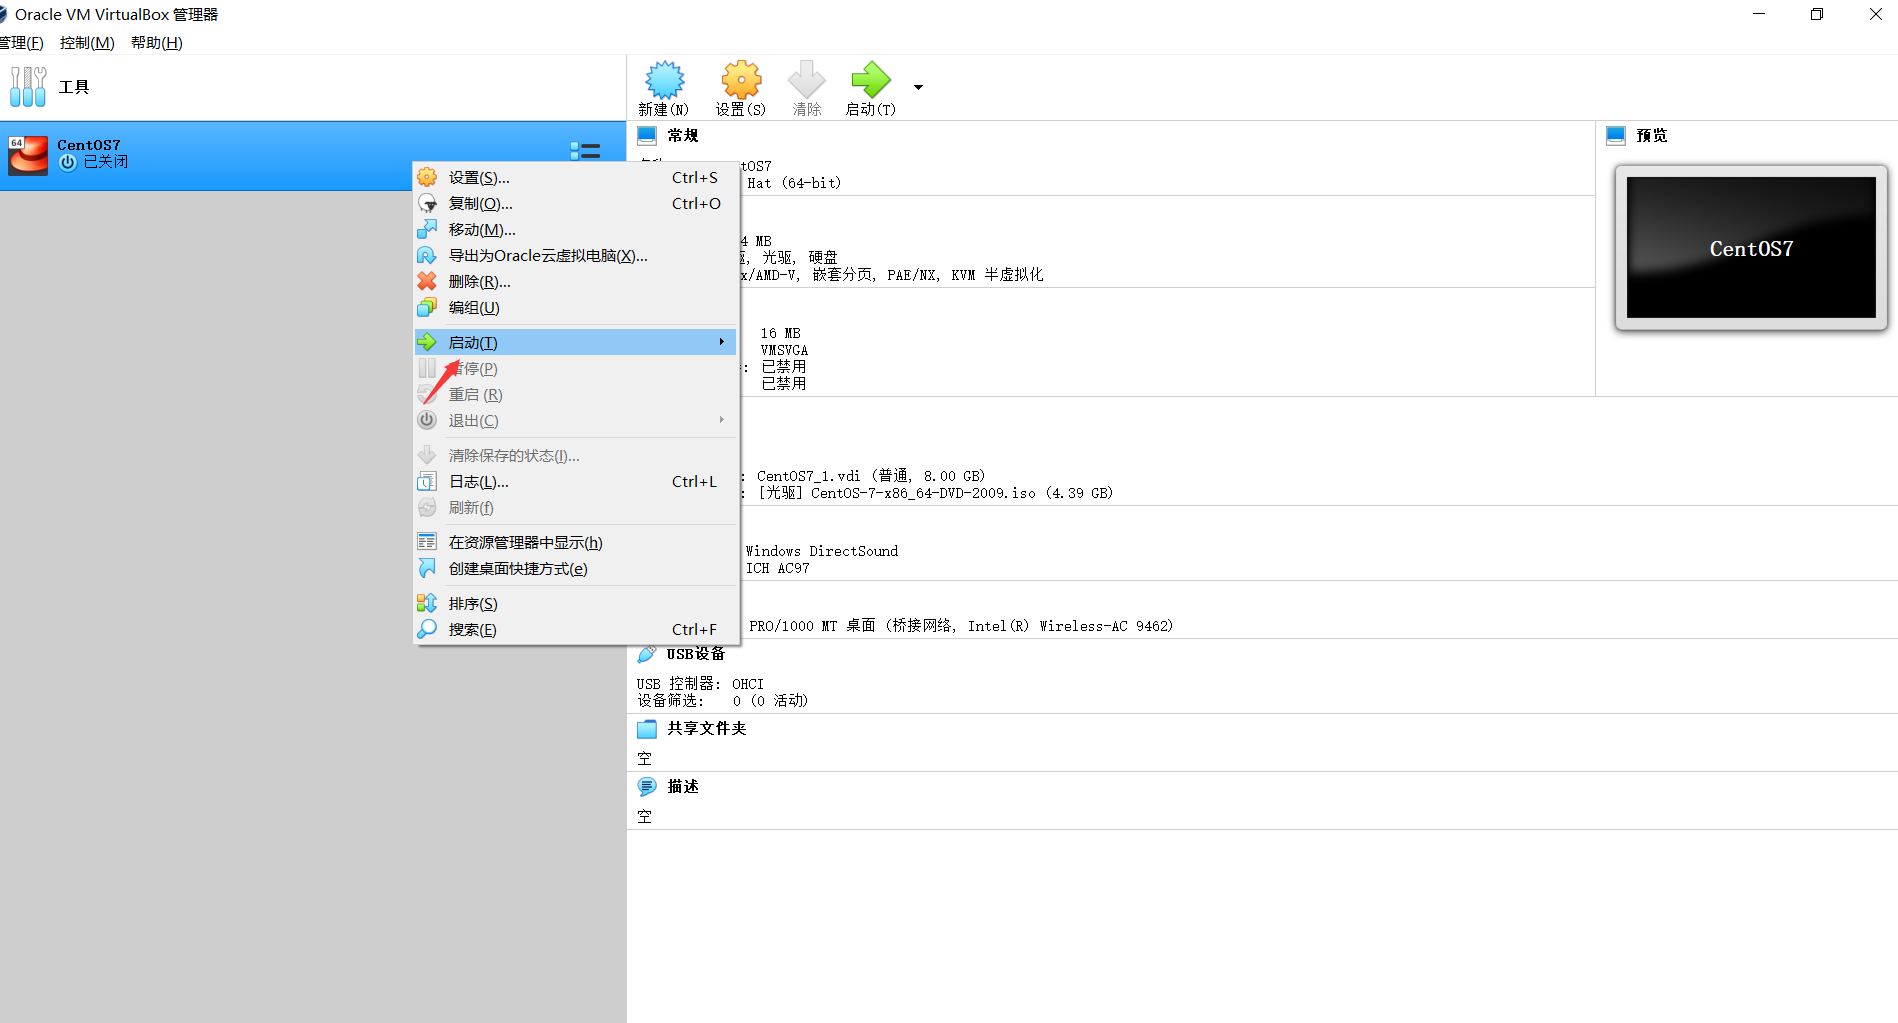This screenshot has height=1023, width=1898.
Task: Click the VMSVGA graphics controller text
Action: (x=784, y=350)
